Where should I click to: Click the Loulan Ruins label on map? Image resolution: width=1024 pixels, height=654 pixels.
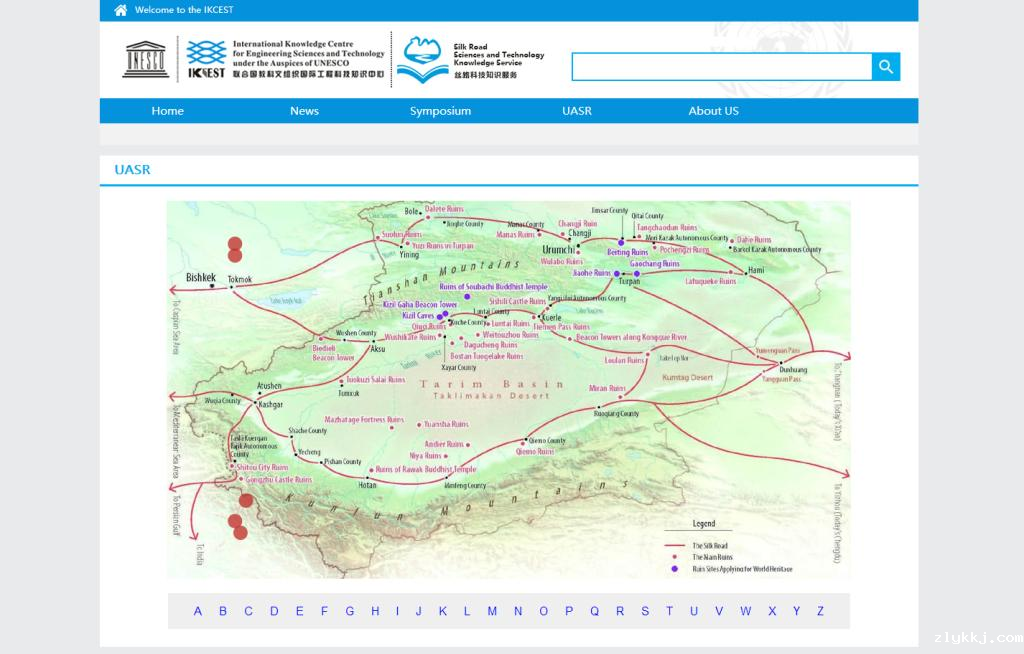624,360
